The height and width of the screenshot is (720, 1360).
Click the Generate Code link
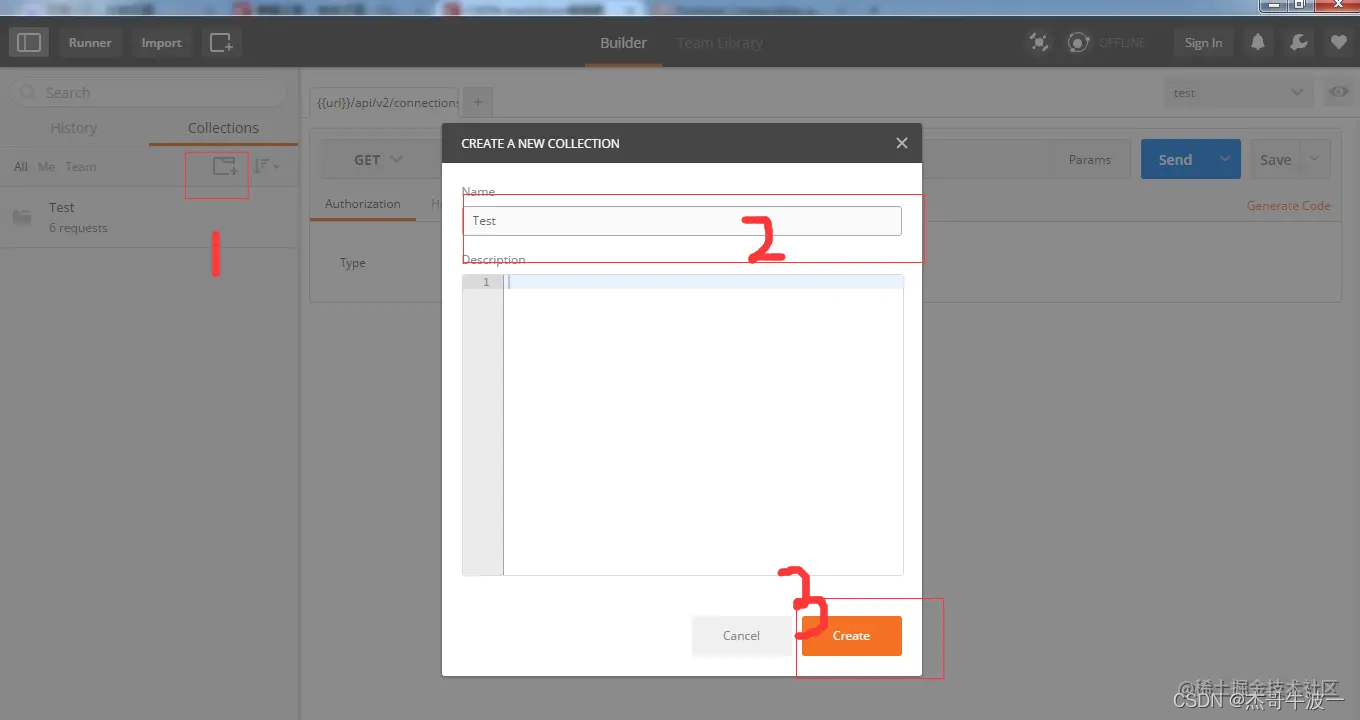click(1288, 205)
